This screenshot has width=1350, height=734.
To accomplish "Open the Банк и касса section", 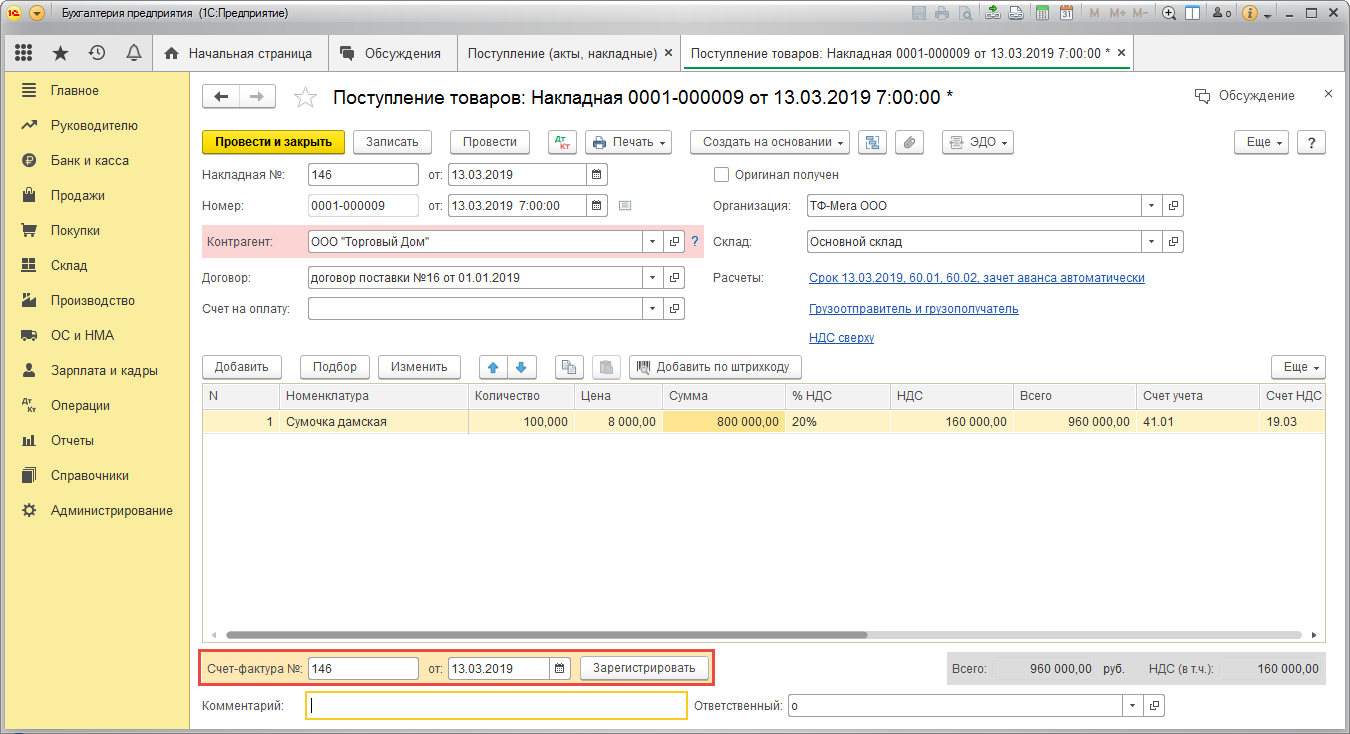I will point(90,161).
